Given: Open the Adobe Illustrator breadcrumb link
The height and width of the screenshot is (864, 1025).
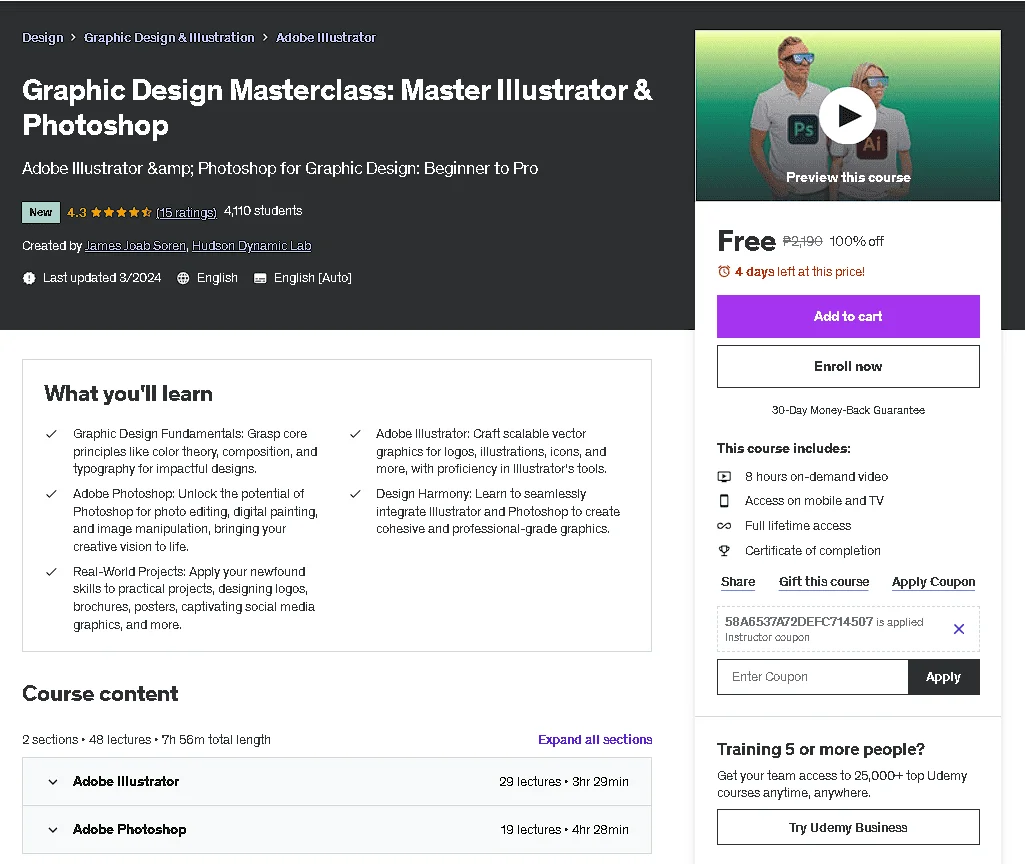Looking at the screenshot, I should click(326, 37).
